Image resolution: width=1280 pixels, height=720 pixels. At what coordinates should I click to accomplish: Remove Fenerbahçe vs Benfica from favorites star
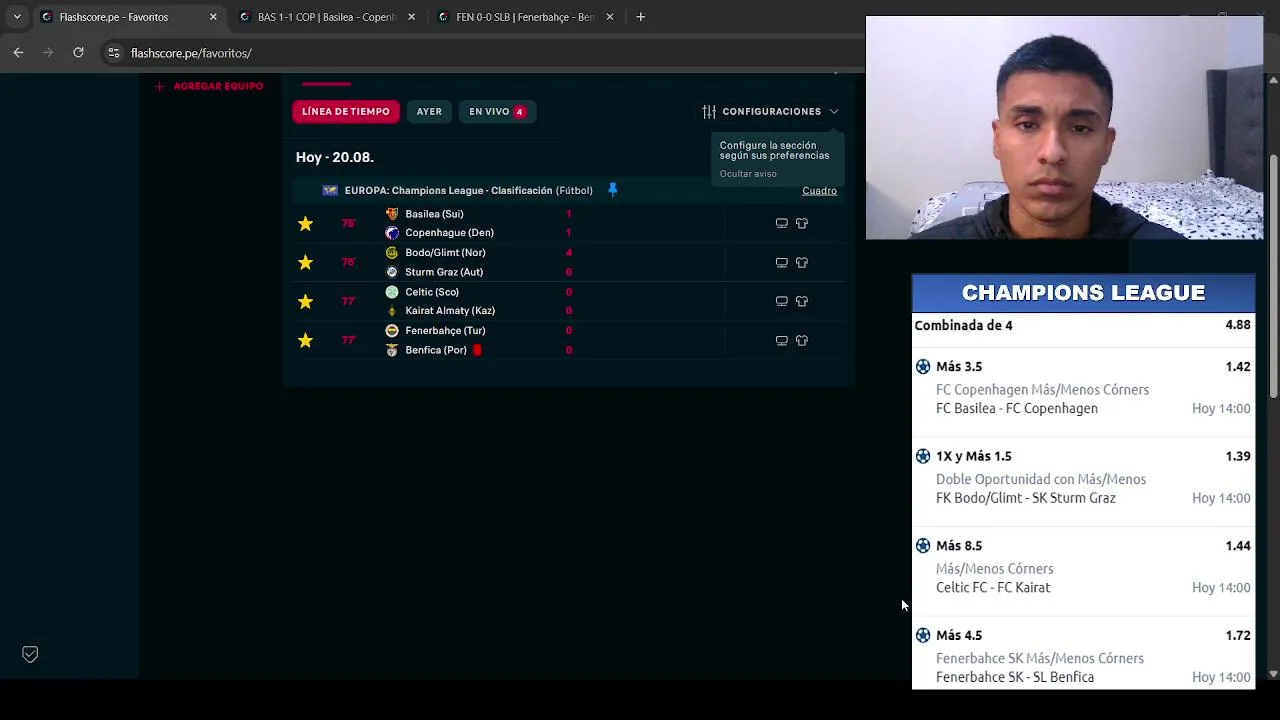point(305,340)
